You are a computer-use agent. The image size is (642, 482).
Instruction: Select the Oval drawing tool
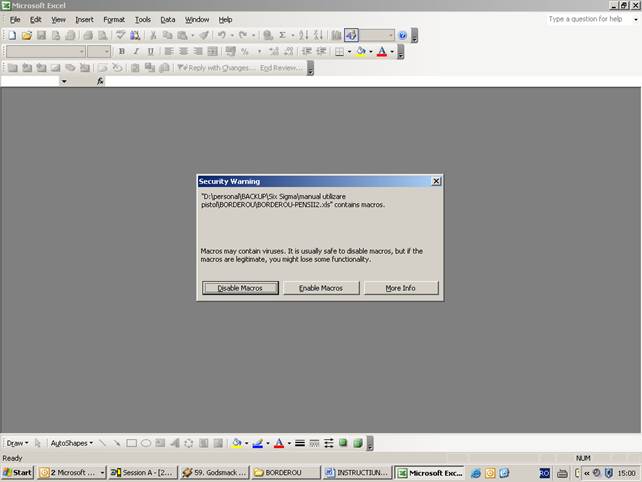tap(146, 443)
